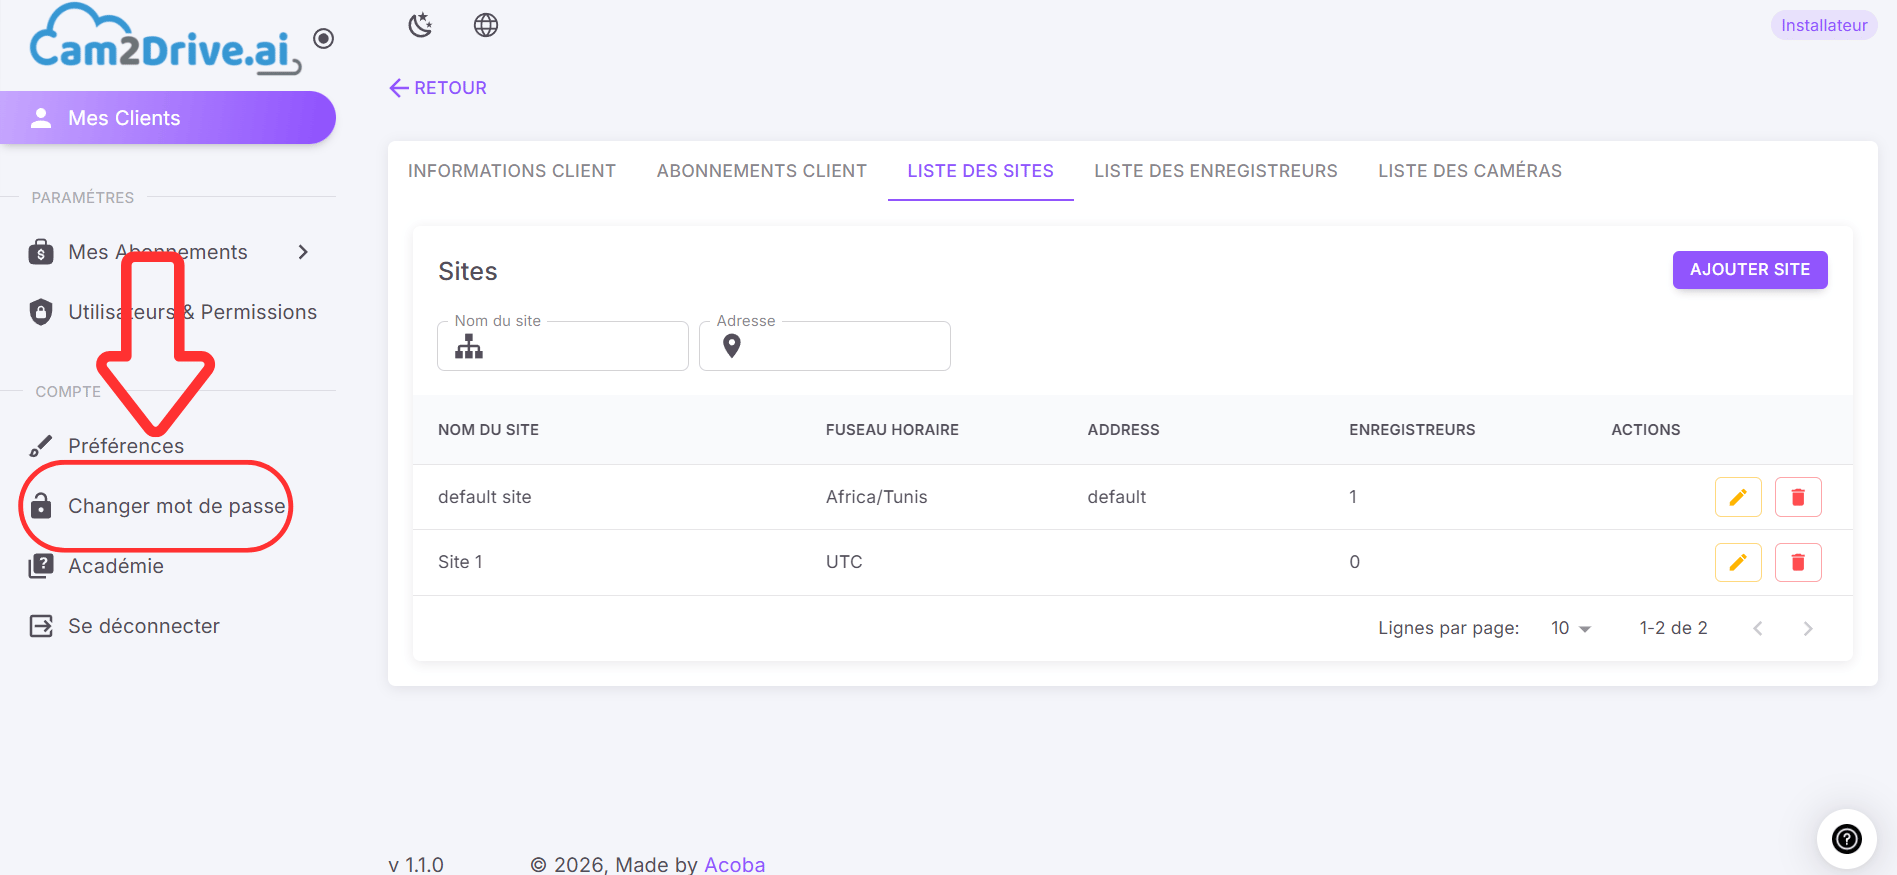Select the 'Site 1' name cell
Screen dimensions: 1897x875
(x=460, y=562)
